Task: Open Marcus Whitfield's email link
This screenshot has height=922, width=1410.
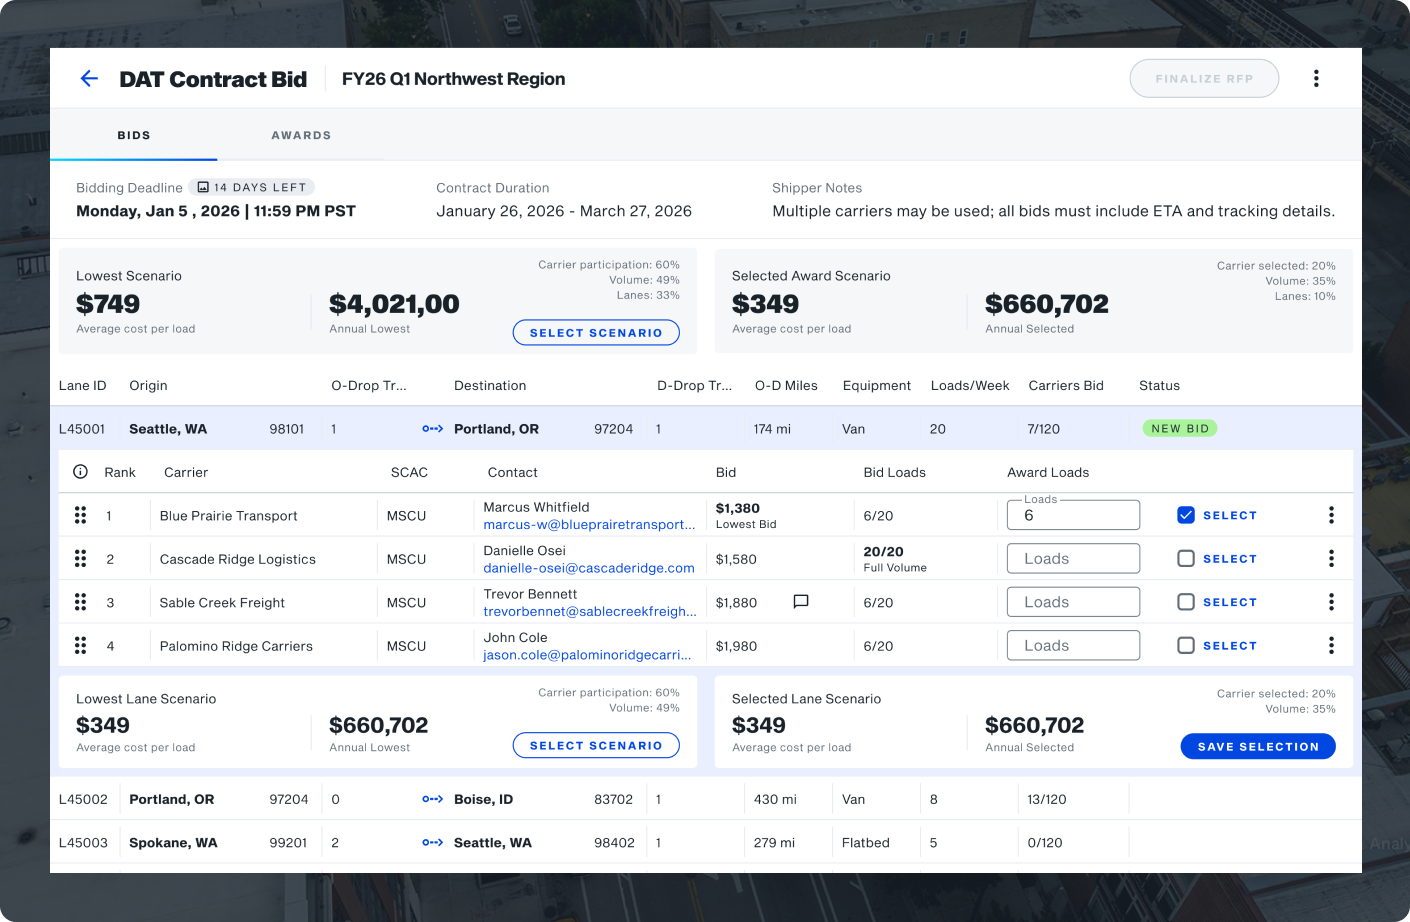Action: pos(589,525)
